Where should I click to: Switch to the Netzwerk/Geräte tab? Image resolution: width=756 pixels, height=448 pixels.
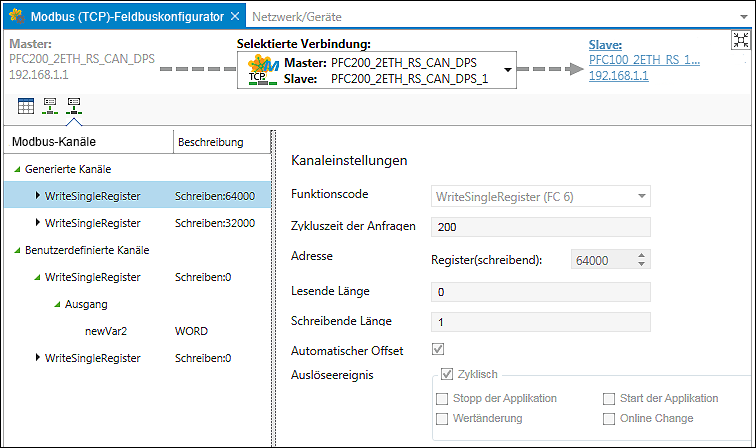tap(297, 17)
